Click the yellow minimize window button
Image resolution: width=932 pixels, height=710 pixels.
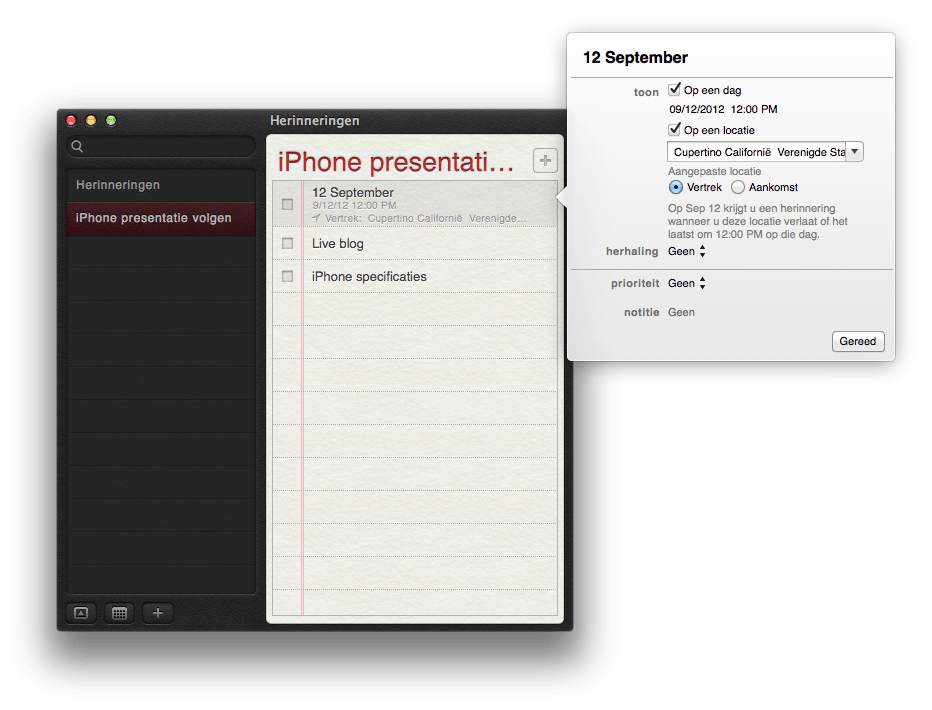click(x=91, y=121)
